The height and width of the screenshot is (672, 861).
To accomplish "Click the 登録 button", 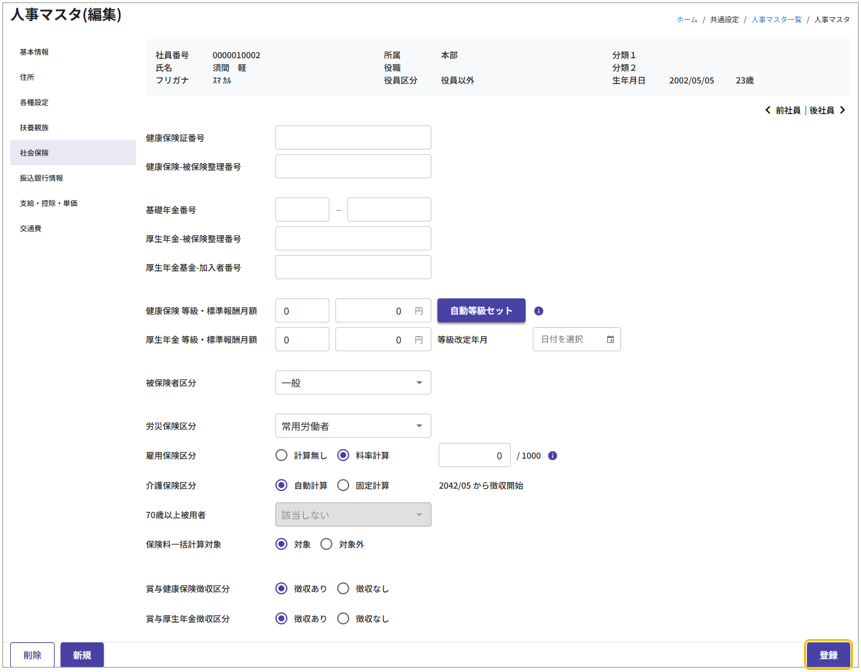I will coord(828,655).
